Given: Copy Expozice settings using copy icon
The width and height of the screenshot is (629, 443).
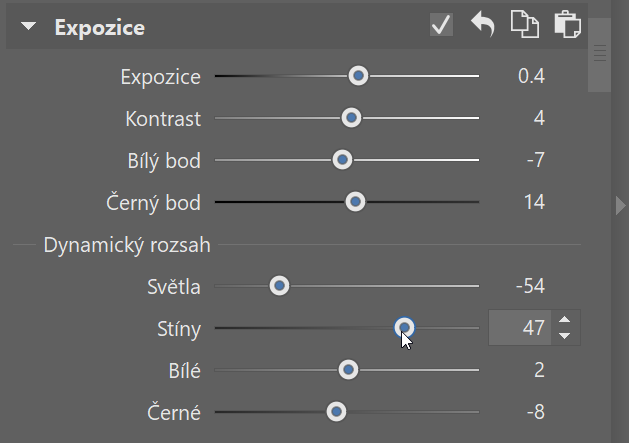Looking at the screenshot, I should tap(525, 24).
